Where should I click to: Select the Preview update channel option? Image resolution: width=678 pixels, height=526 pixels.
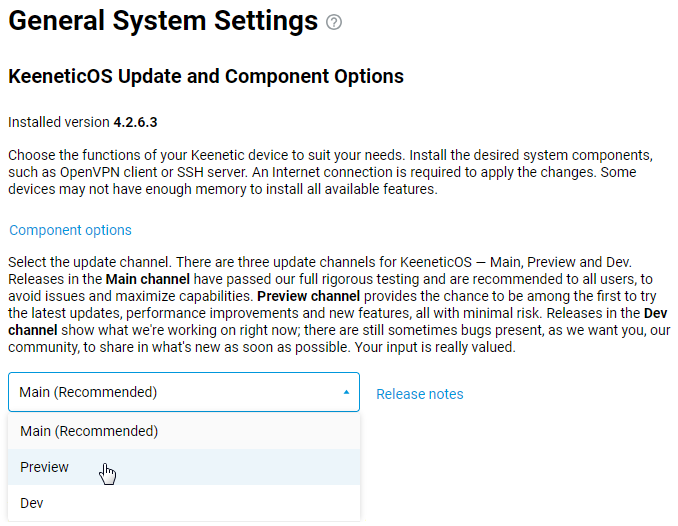[x=45, y=467]
